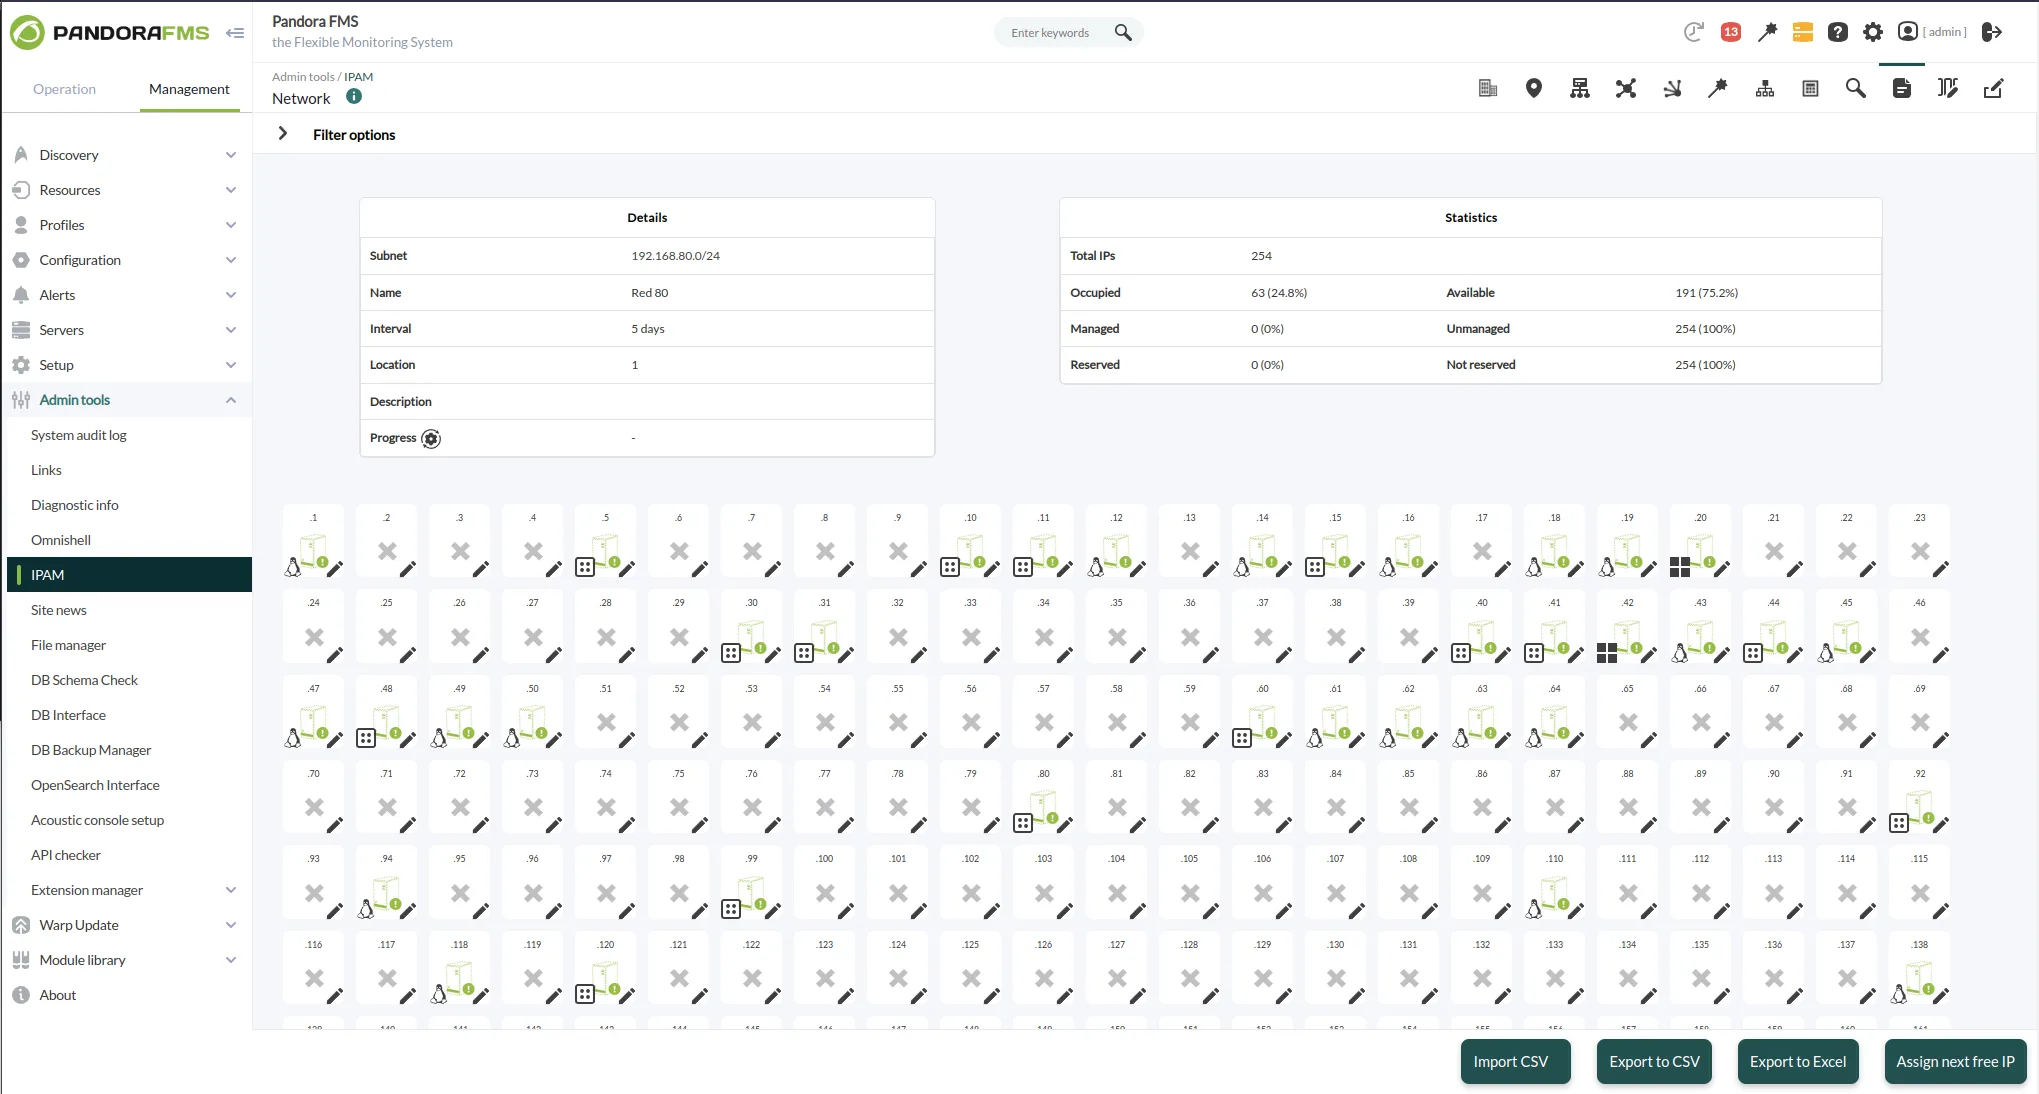
Task: Expand the Resources menu
Action: pos(126,190)
